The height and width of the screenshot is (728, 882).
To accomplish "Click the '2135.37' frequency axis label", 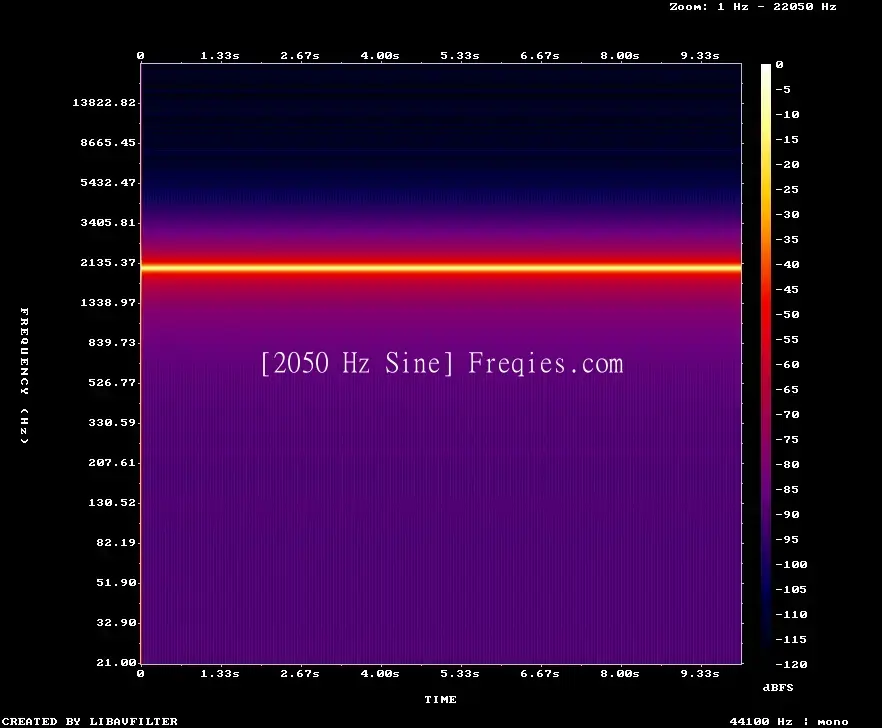I will (108, 262).
